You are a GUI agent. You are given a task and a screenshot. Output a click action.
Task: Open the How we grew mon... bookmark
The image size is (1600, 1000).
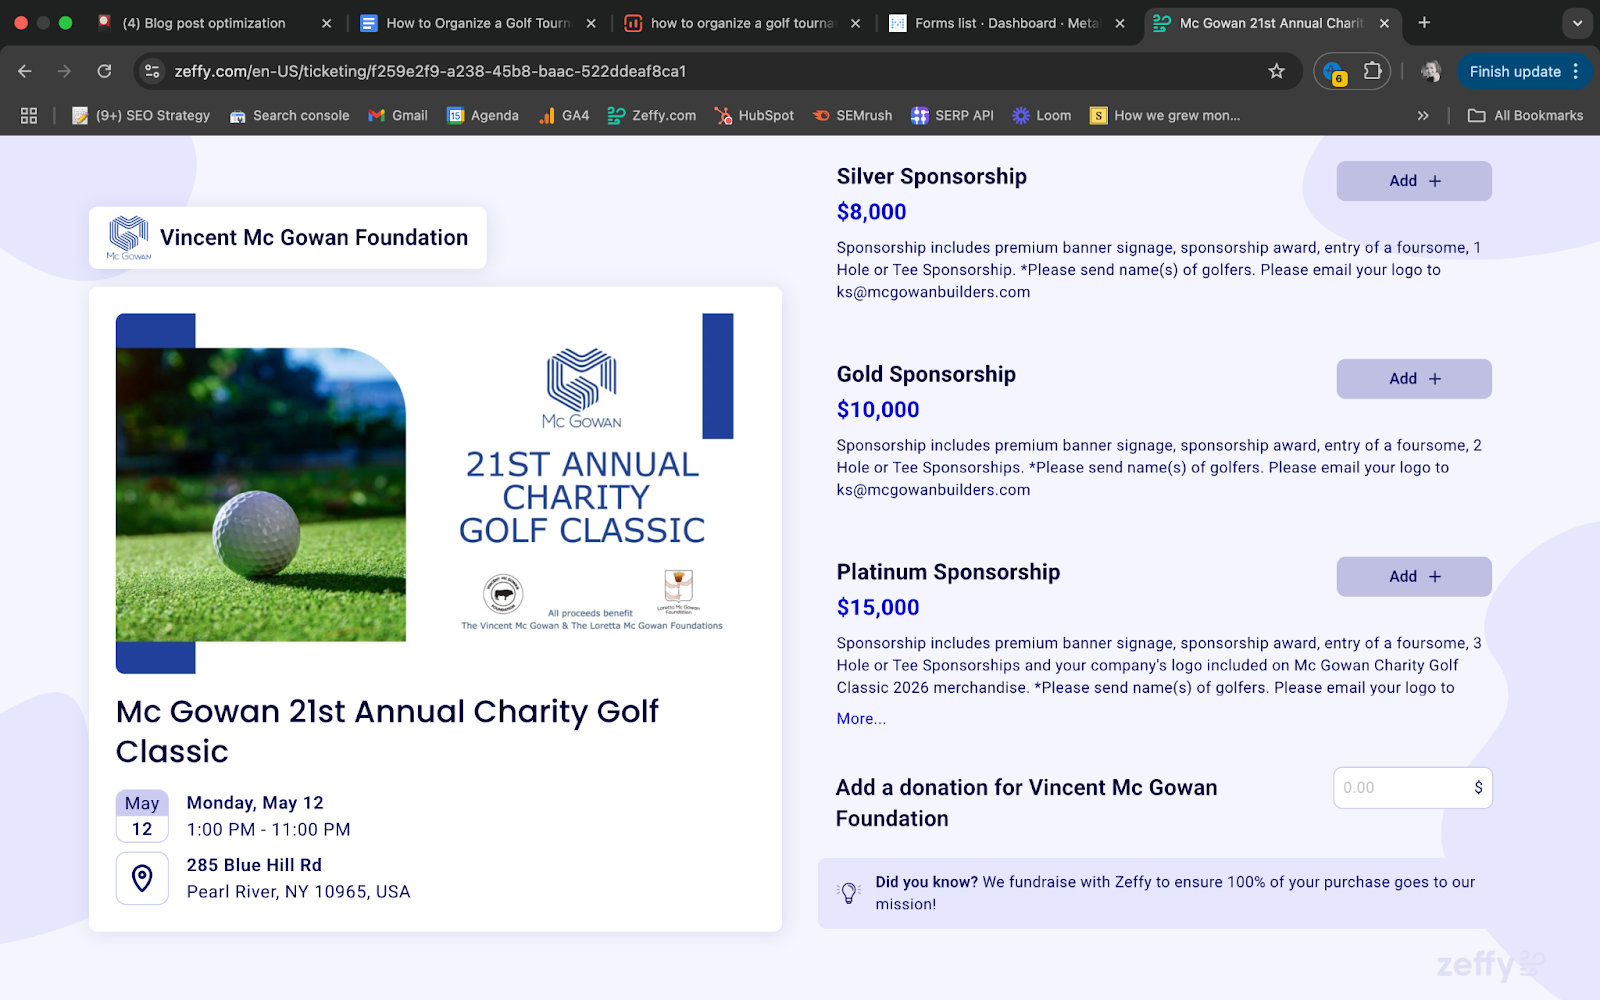tap(1165, 116)
